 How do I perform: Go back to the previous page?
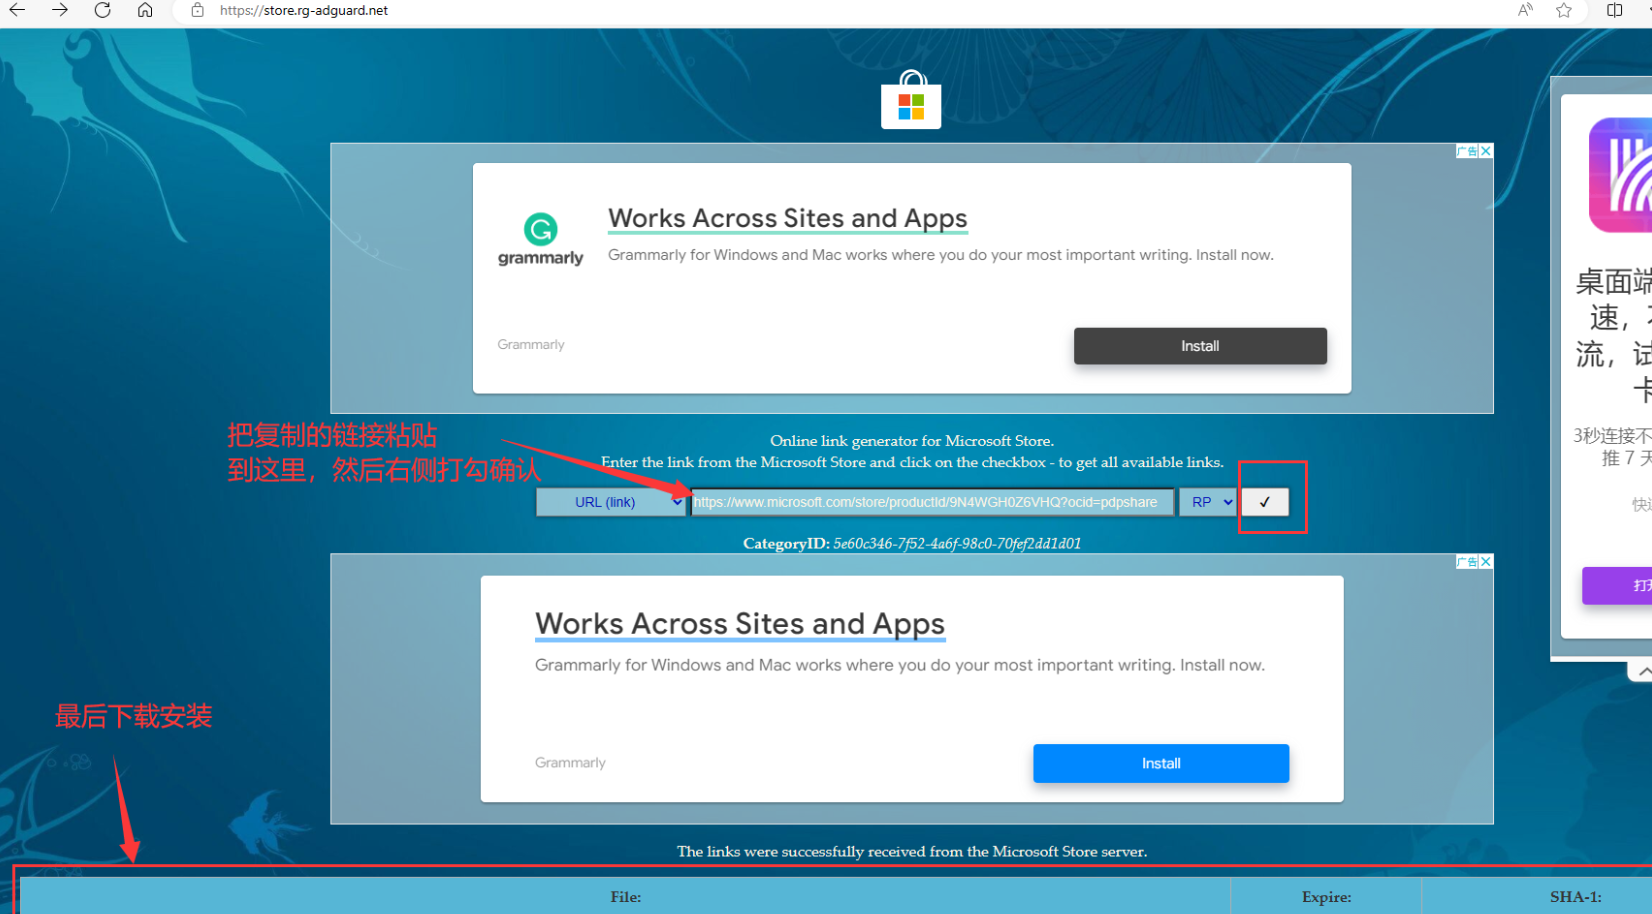click(x=20, y=11)
